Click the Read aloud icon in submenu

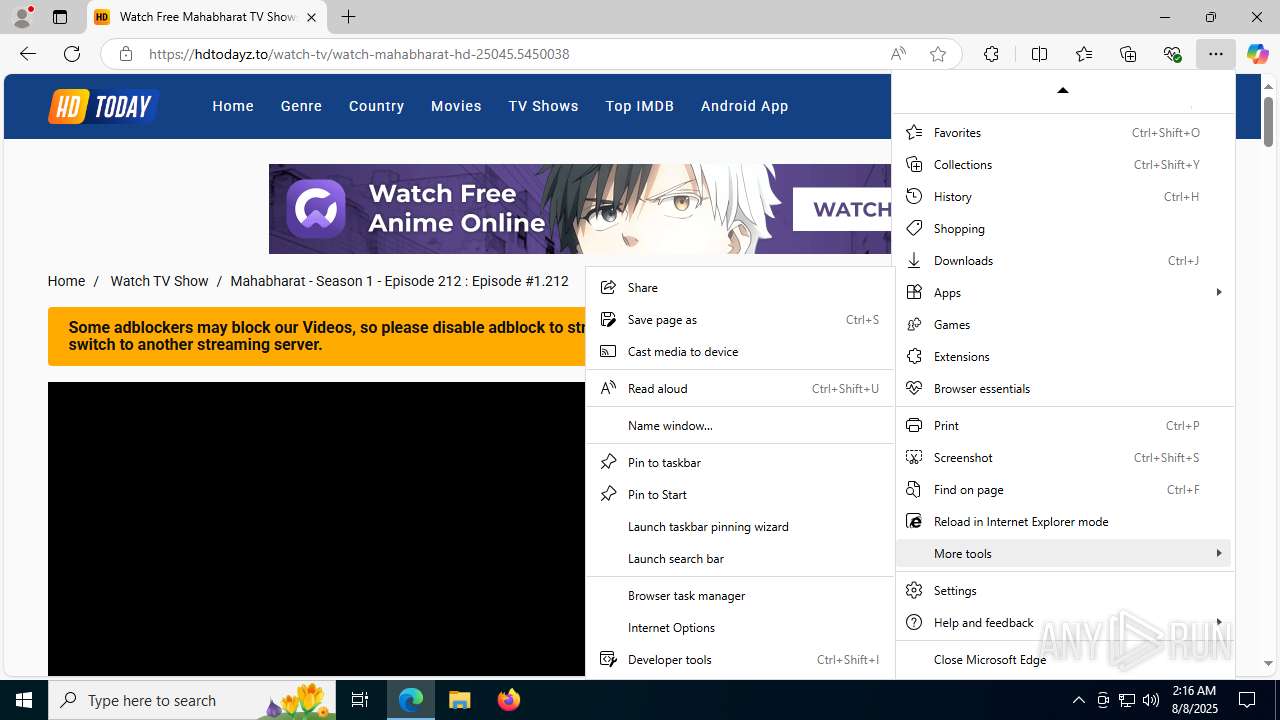[x=607, y=388]
